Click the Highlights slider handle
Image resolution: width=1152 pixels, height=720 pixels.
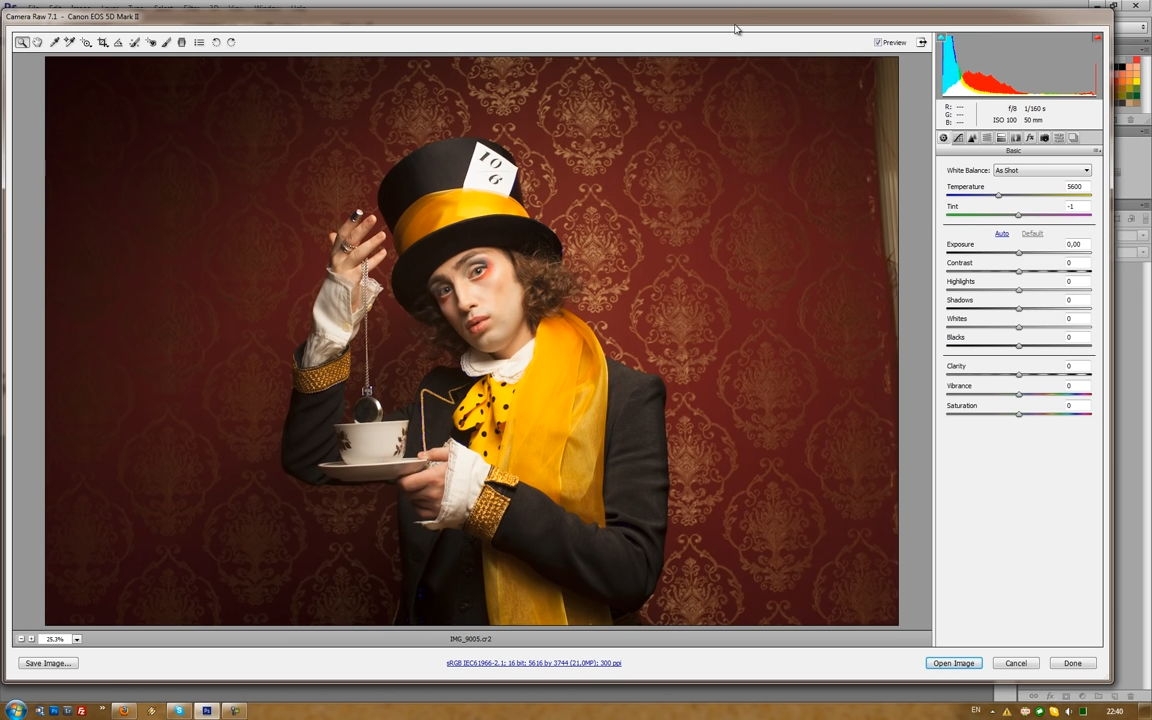tap(1018, 290)
